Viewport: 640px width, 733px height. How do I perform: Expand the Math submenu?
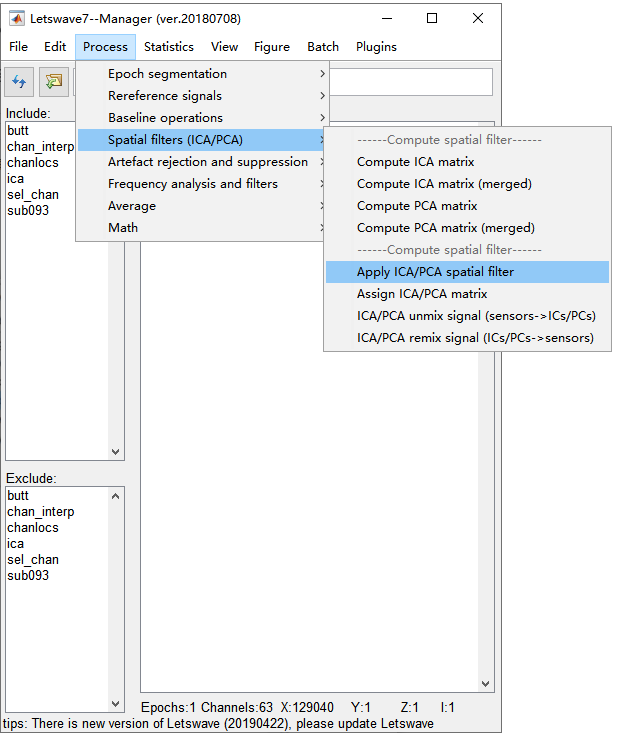click(x=201, y=228)
